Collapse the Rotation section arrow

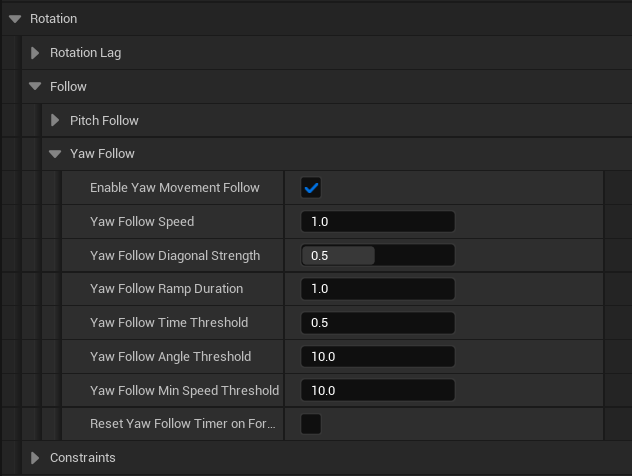point(15,19)
